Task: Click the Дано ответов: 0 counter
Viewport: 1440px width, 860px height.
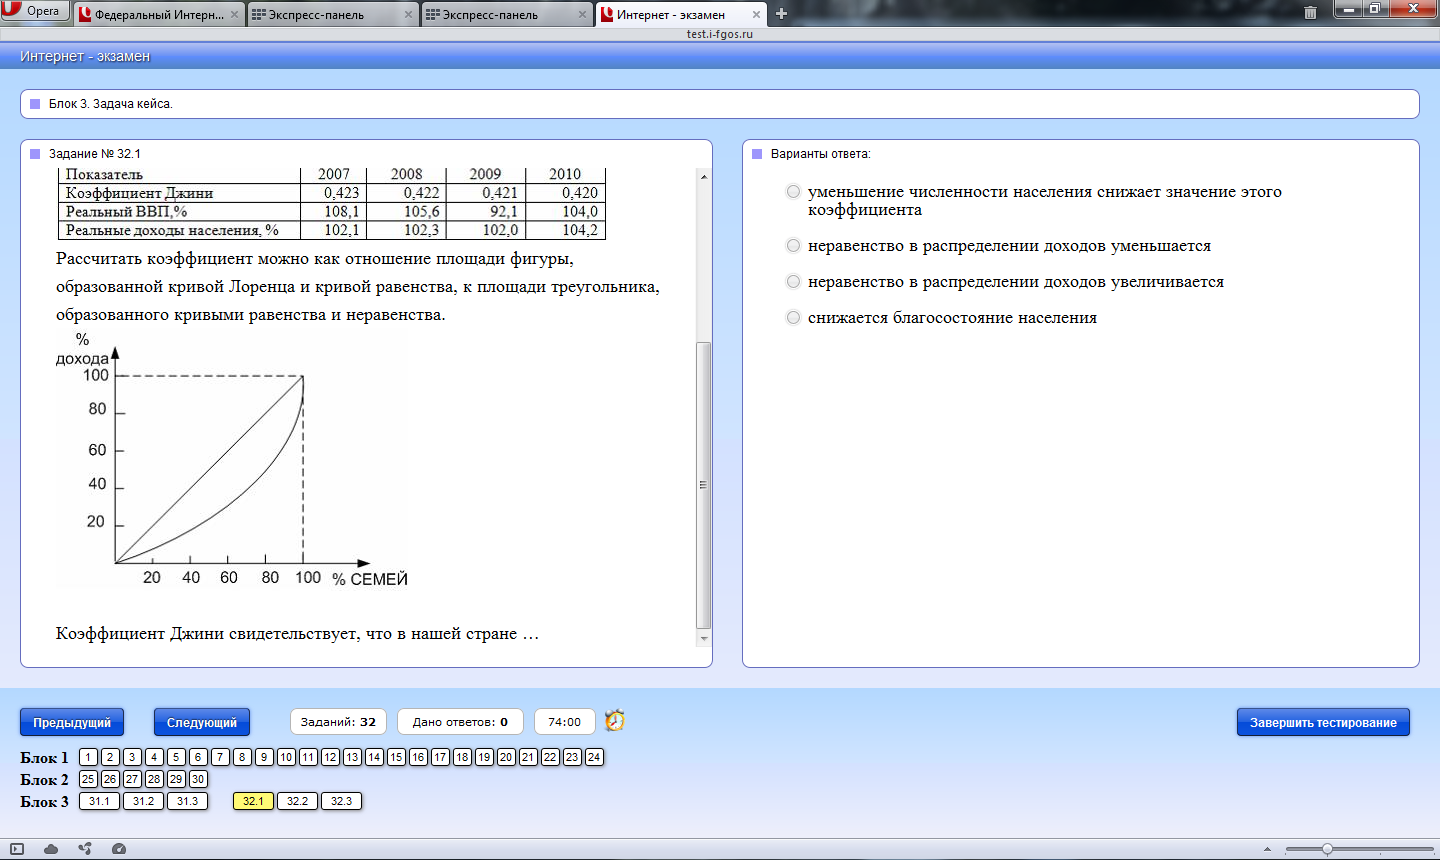Action: coord(460,722)
